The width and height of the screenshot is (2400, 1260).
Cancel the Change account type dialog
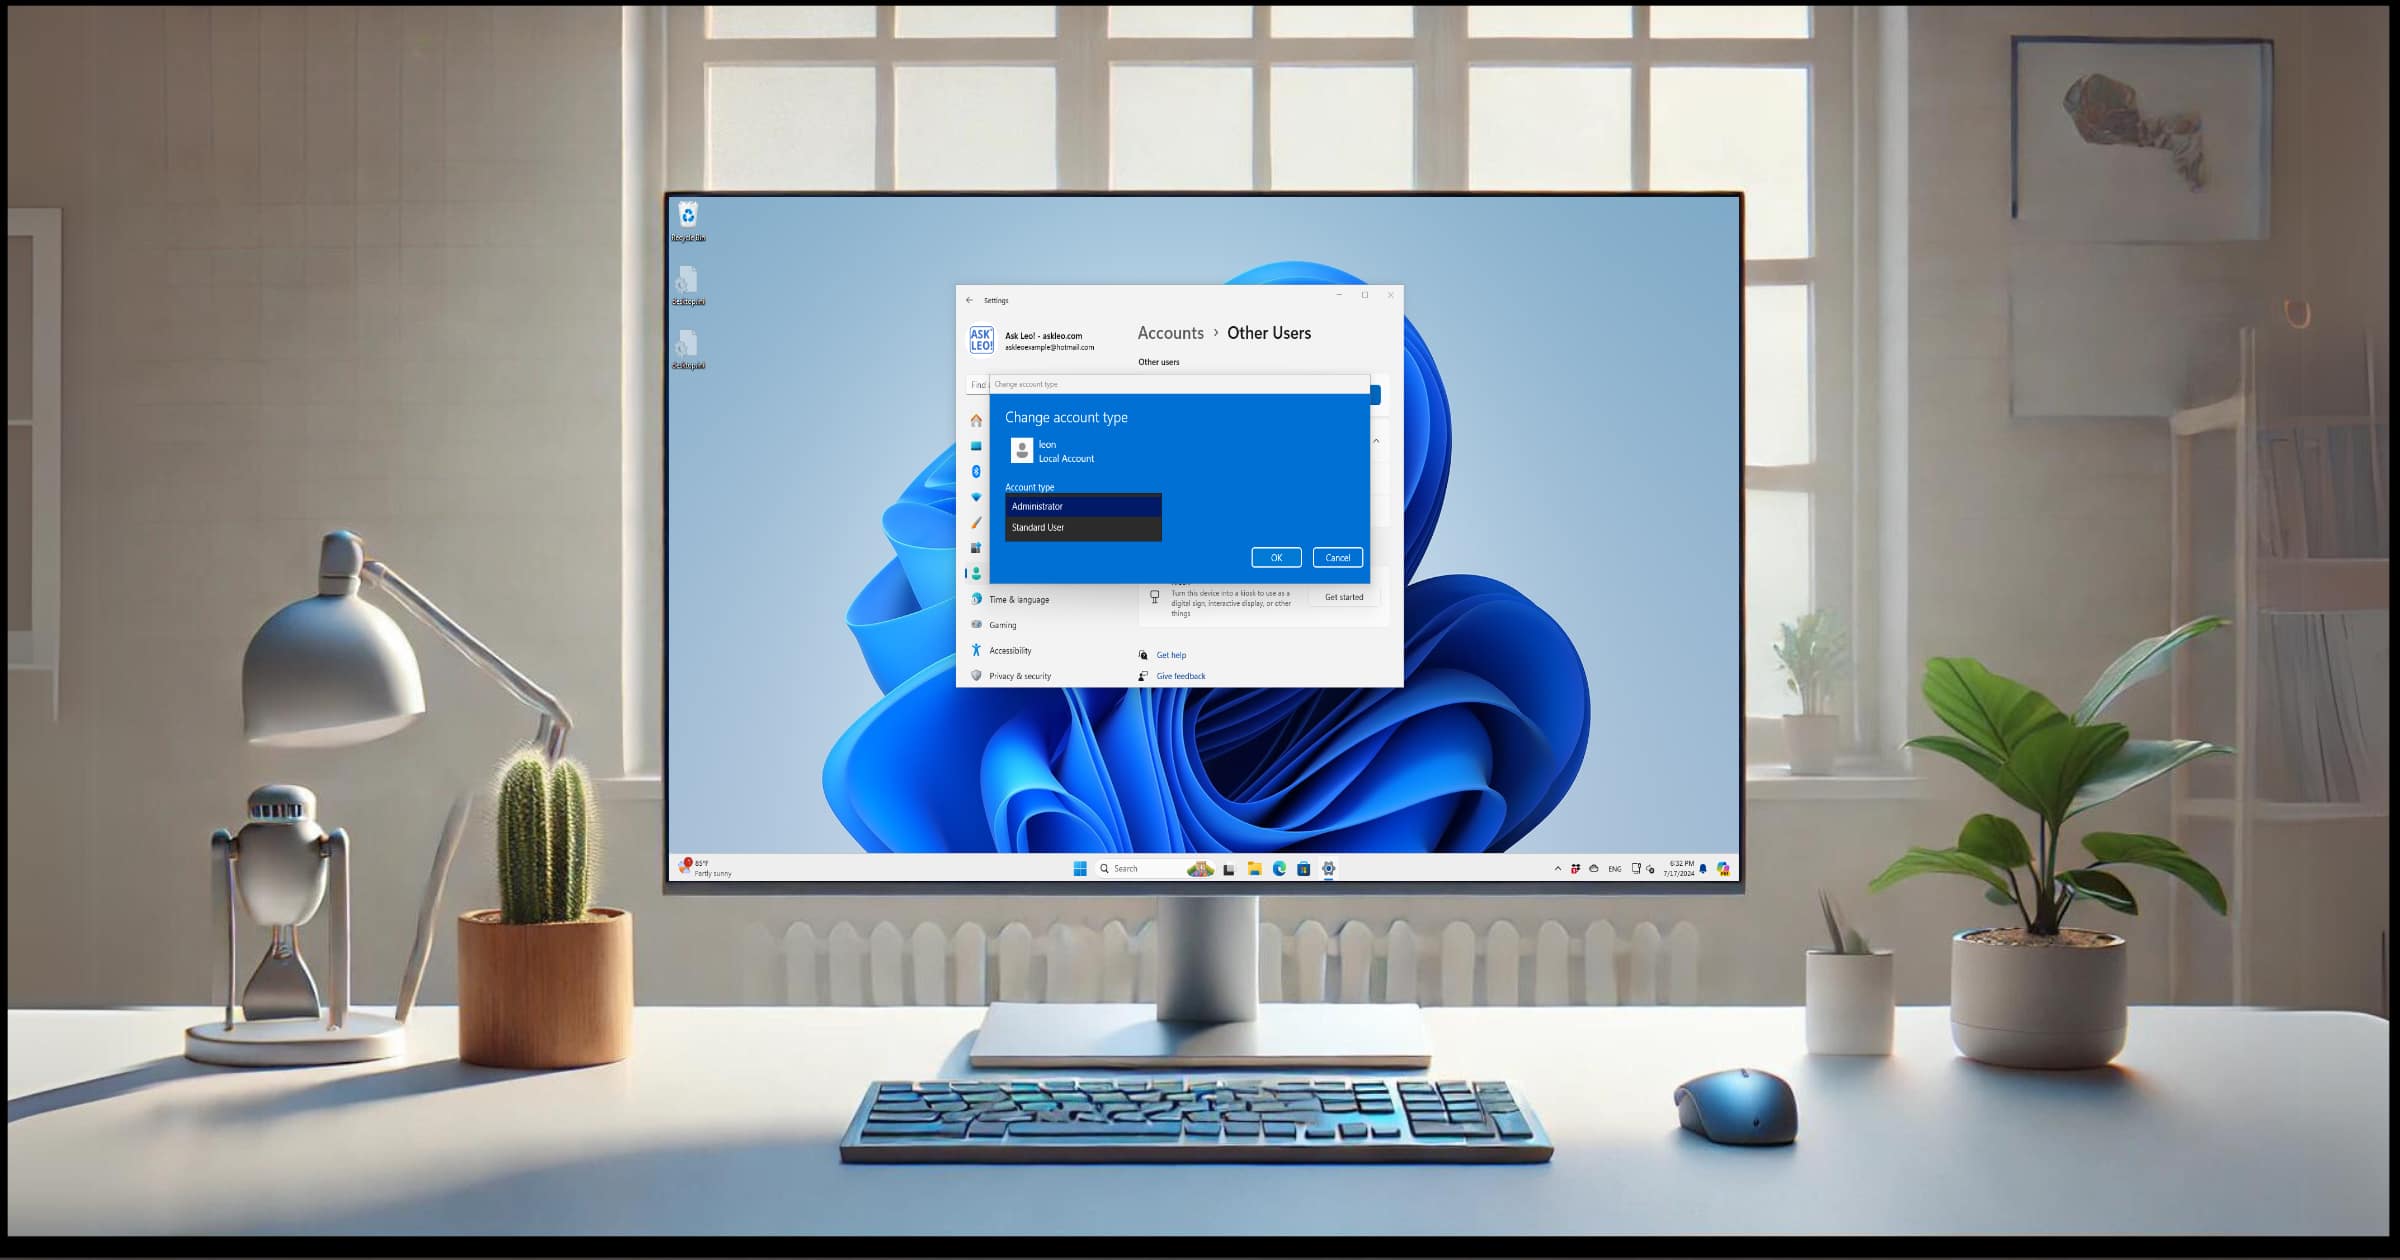click(1338, 558)
